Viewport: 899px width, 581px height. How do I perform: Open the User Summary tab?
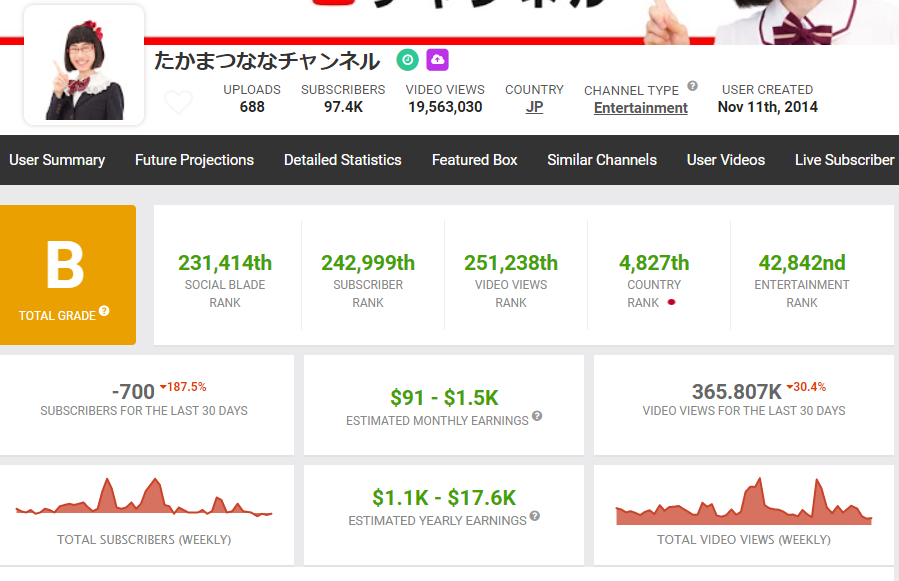(x=57, y=160)
